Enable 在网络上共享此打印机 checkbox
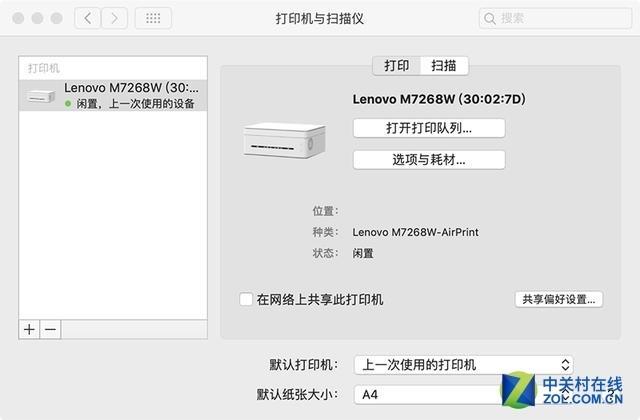The width and height of the screenshot is (640, 420). tap(246, 299)
